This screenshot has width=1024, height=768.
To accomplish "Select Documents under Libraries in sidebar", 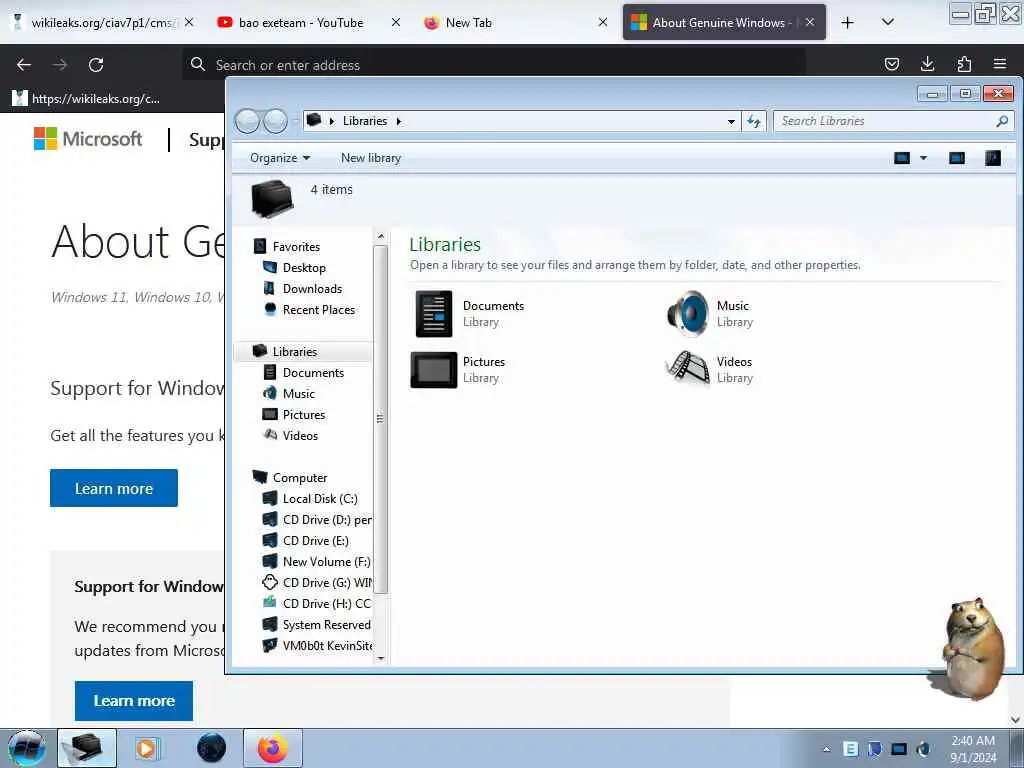I will (x=313, y=372).
